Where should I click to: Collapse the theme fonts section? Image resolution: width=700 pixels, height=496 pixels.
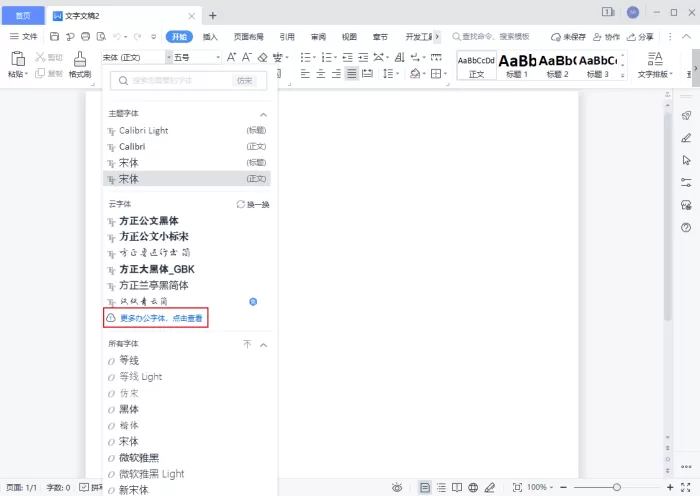(x=263, y=115)
